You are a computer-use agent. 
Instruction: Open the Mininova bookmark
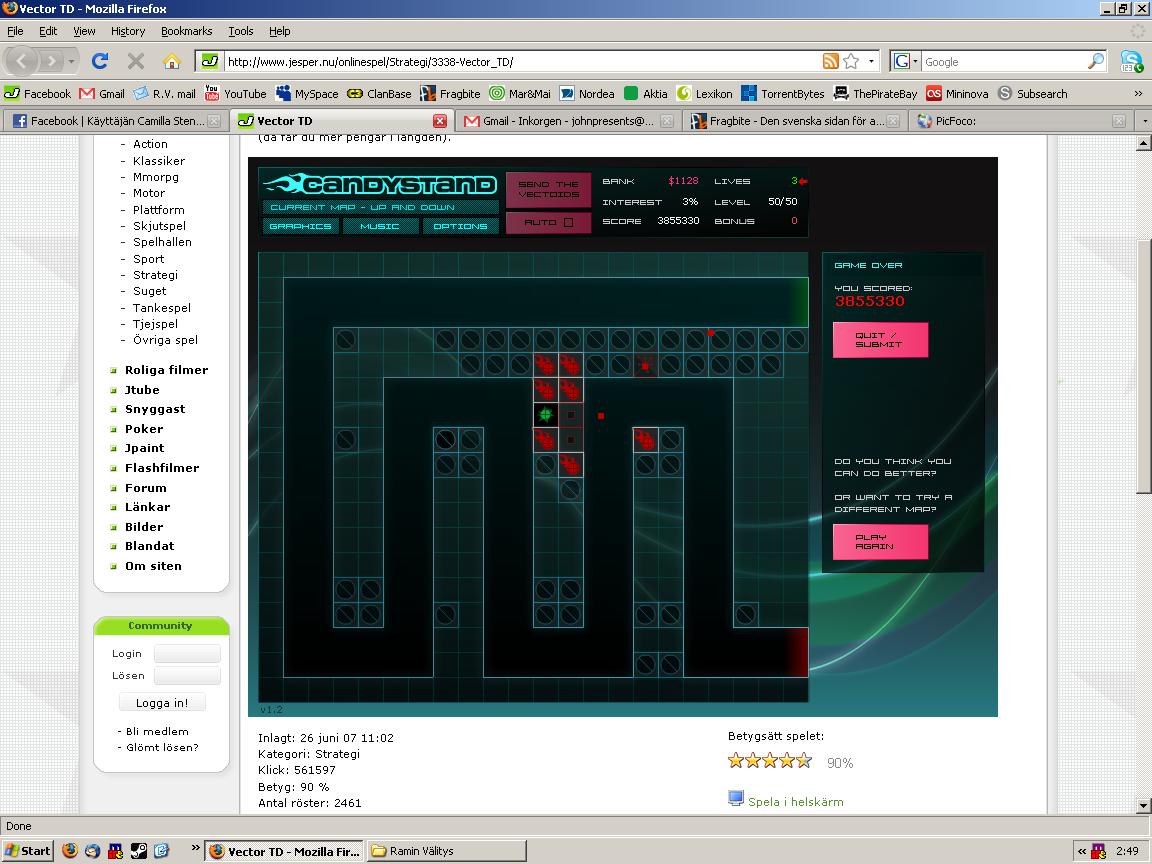[x=957, y=93]
